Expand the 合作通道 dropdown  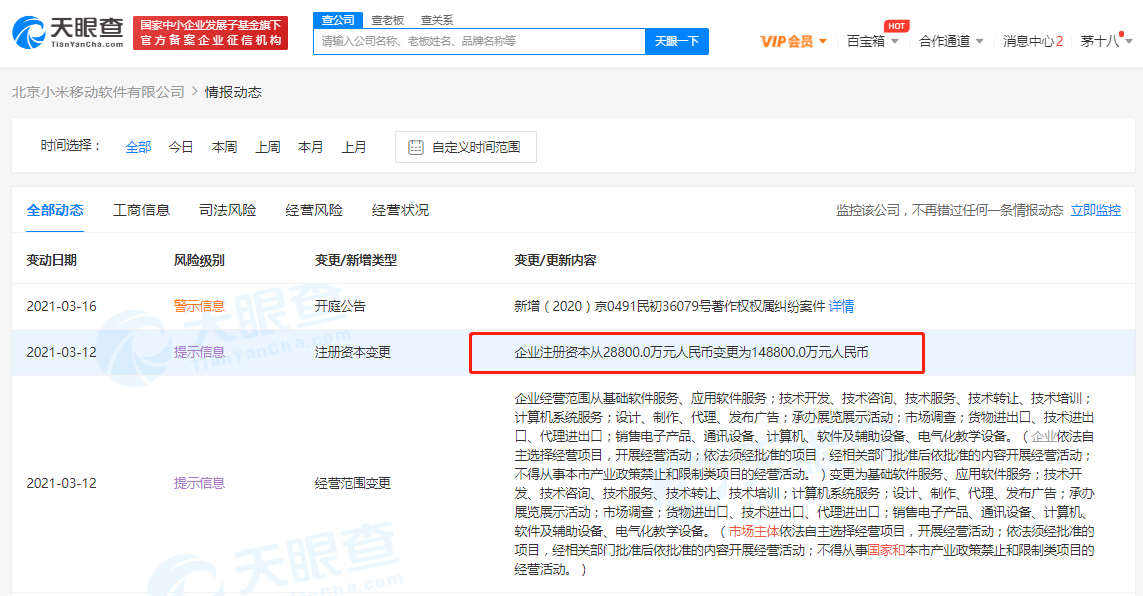[951, 41]
